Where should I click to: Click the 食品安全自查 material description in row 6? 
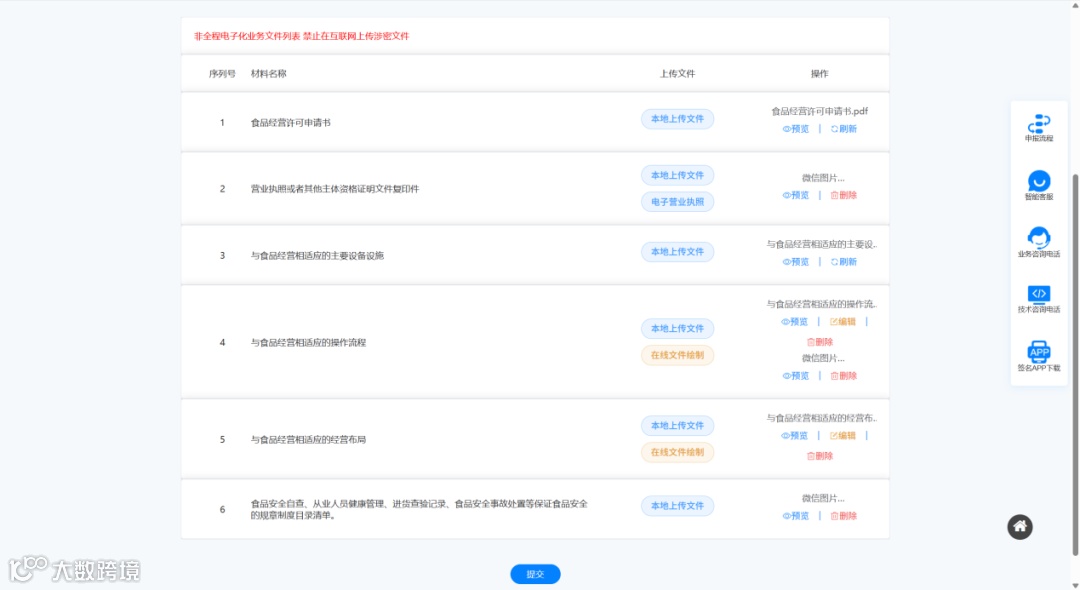[x=419, y=509]
